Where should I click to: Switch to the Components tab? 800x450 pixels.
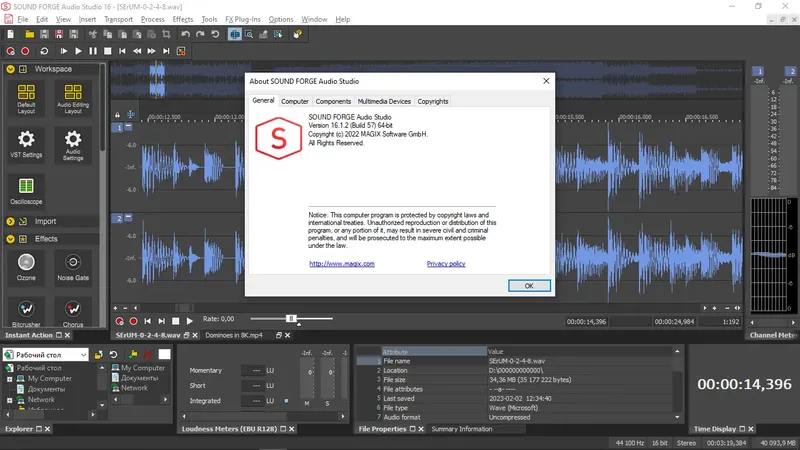pos(333,101)
